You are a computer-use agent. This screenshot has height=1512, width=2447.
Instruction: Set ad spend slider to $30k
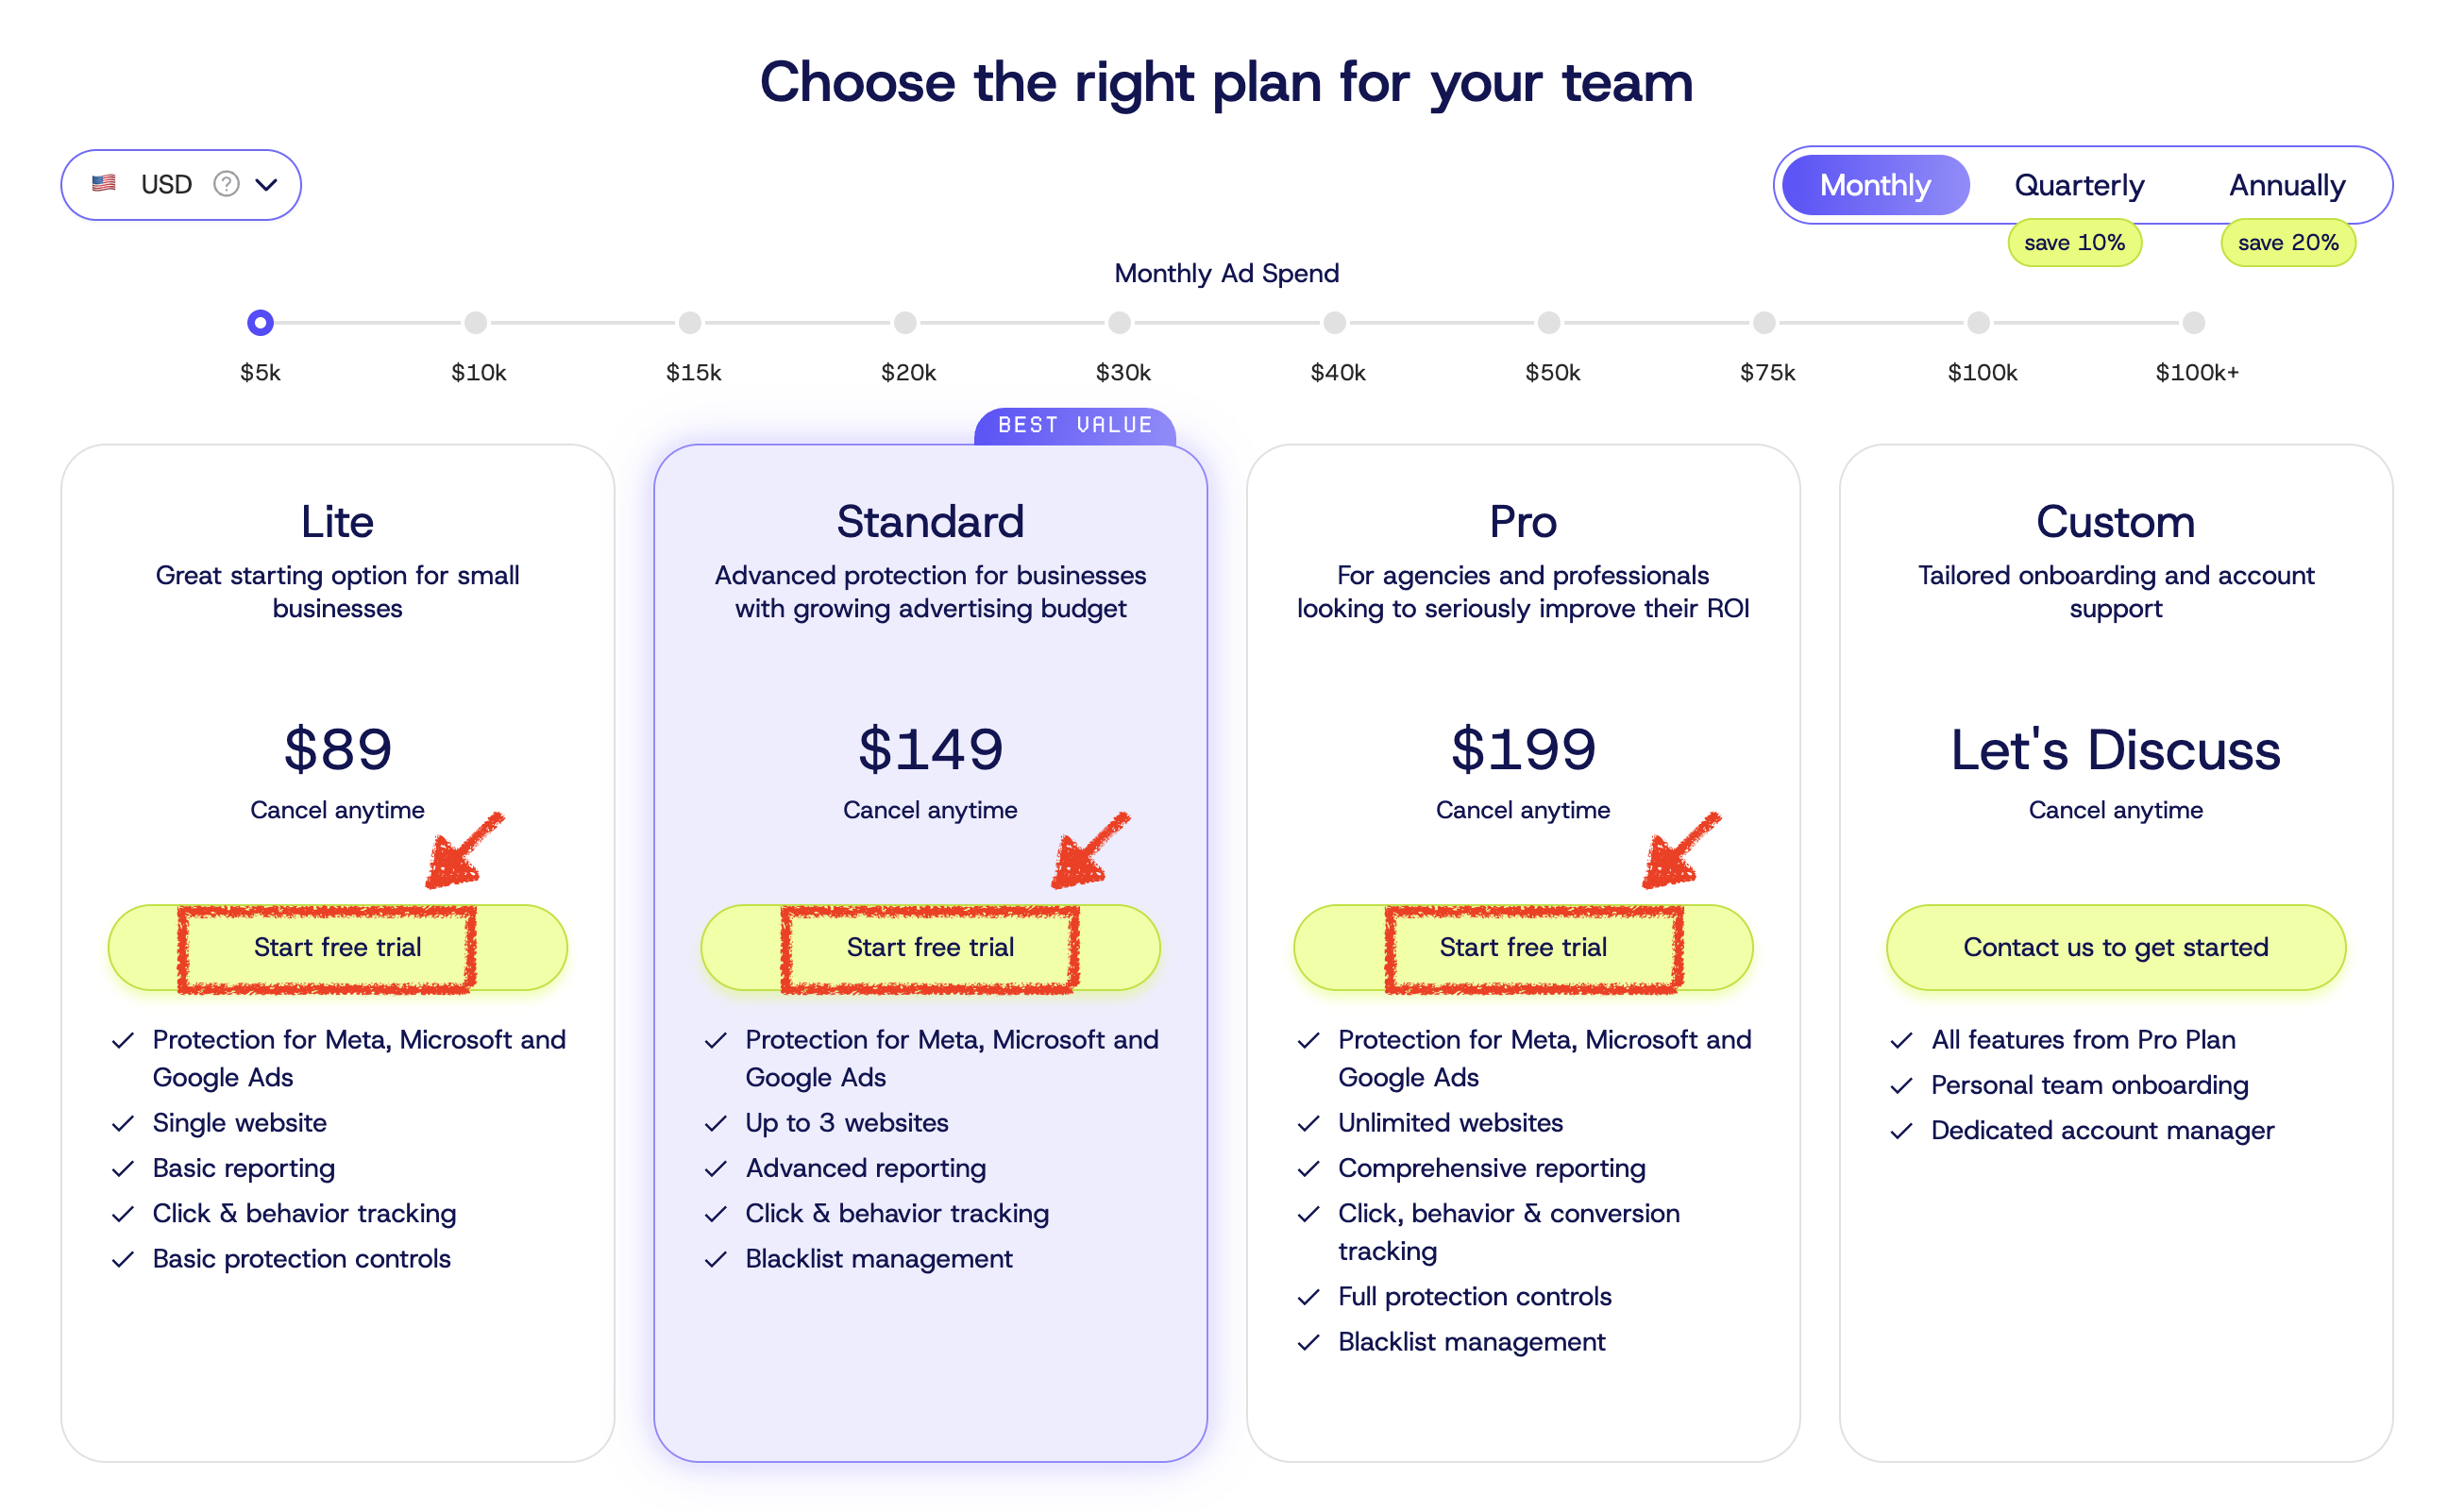(x=1119, y=323)
